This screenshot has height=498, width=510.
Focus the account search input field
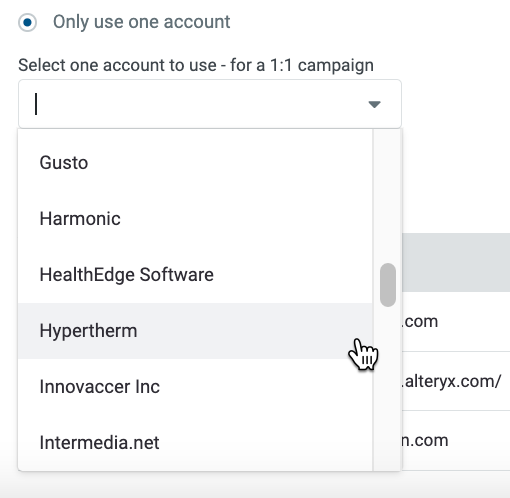click(193, 104)
